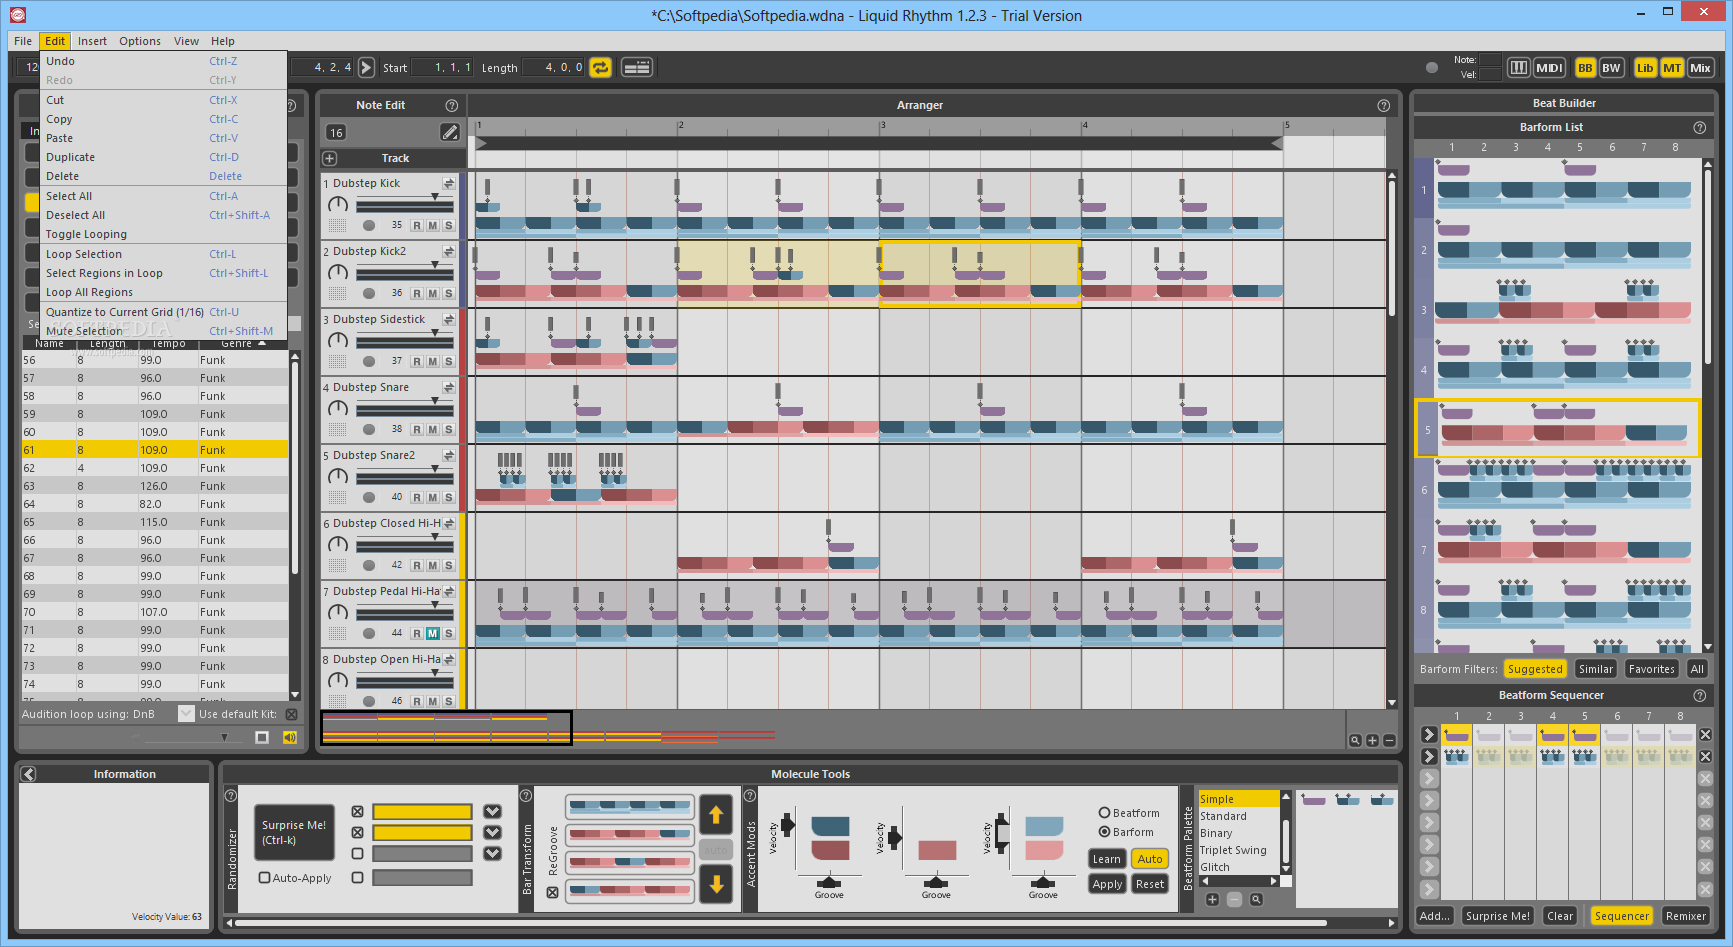Toggle the Use default Kit checkbox
Viewport: 1733px width, 947px height.
291,714
